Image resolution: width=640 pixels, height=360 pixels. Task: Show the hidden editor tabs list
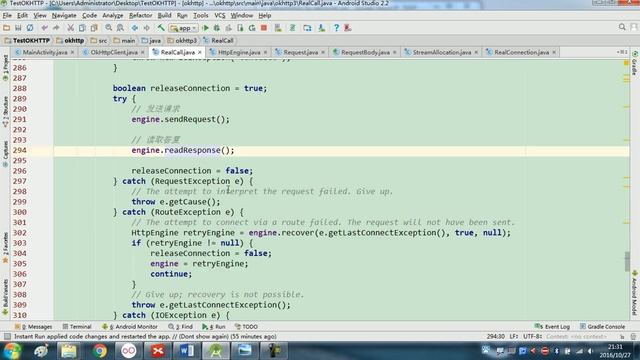622,52
